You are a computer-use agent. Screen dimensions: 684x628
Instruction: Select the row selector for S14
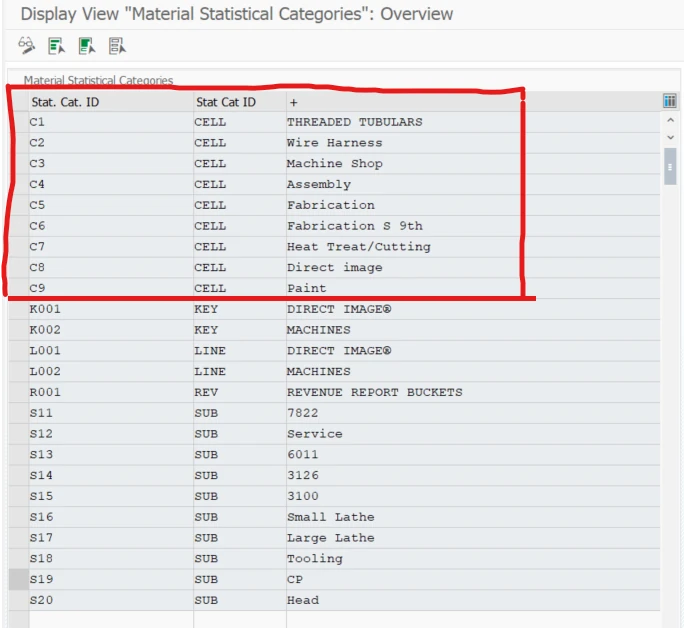pos(19,475)
